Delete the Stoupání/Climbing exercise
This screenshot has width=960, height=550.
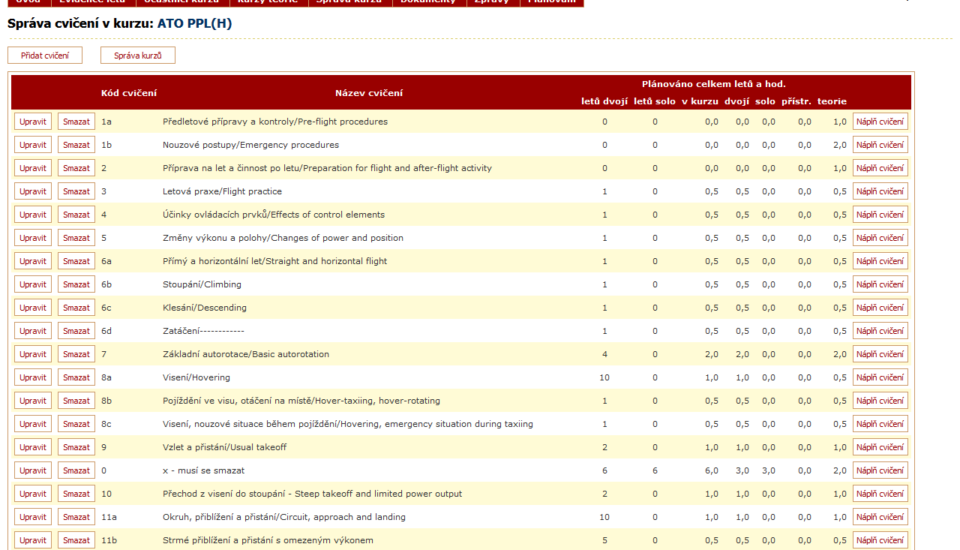pos(76,284)
